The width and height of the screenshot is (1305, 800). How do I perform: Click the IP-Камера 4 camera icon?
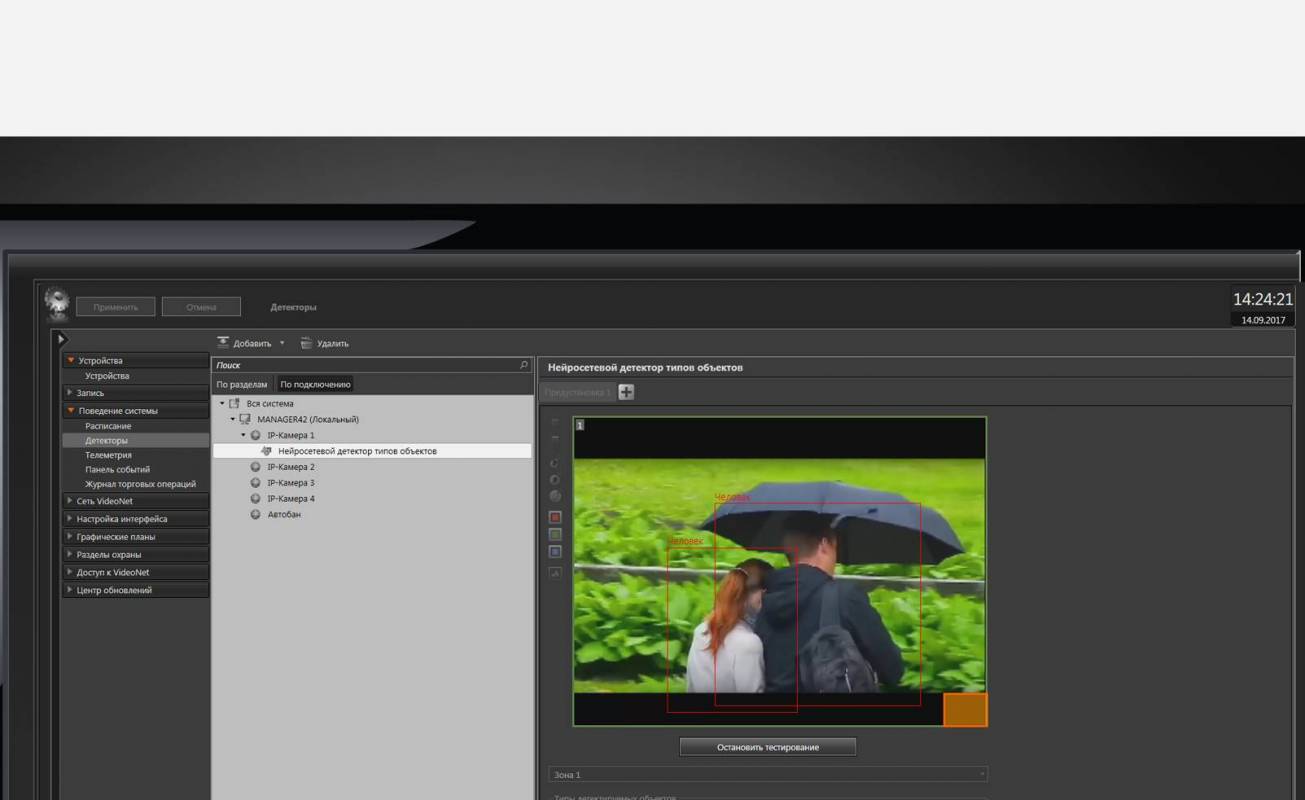pyautogui.click(x=256, y=498)
